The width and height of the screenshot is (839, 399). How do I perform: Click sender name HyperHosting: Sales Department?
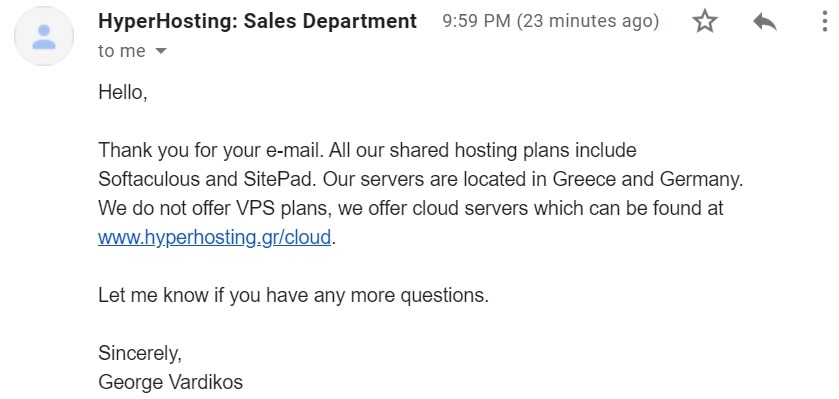click(x=257, y=21)
